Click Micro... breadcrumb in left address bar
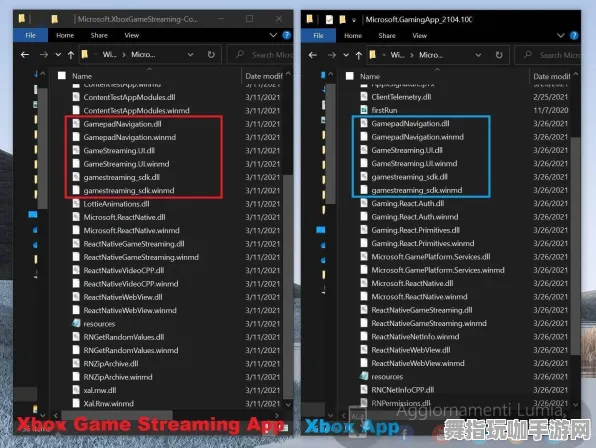 point(143,55)
